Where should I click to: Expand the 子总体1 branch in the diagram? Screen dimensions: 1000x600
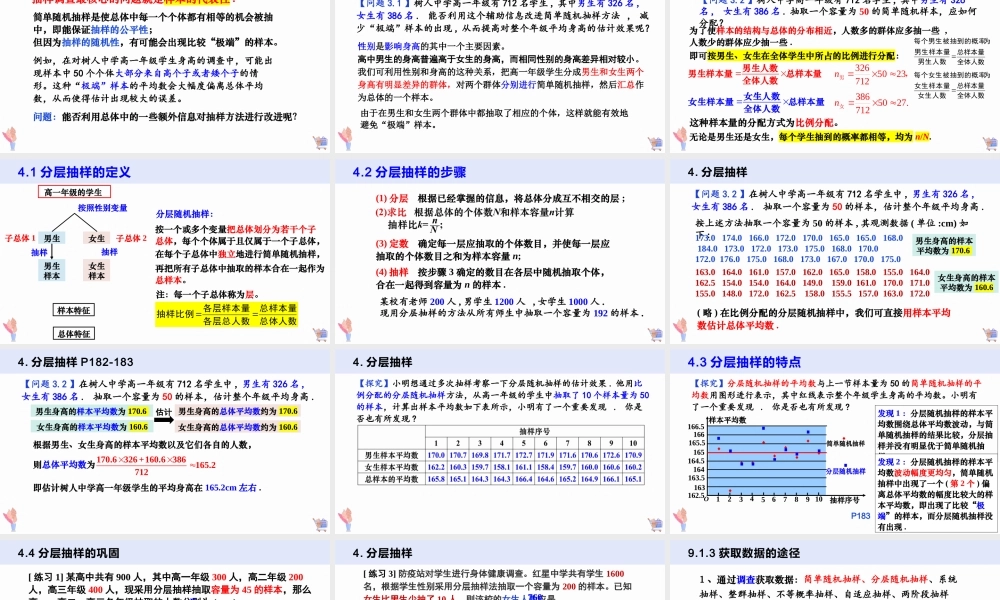(x=18, y=238)
